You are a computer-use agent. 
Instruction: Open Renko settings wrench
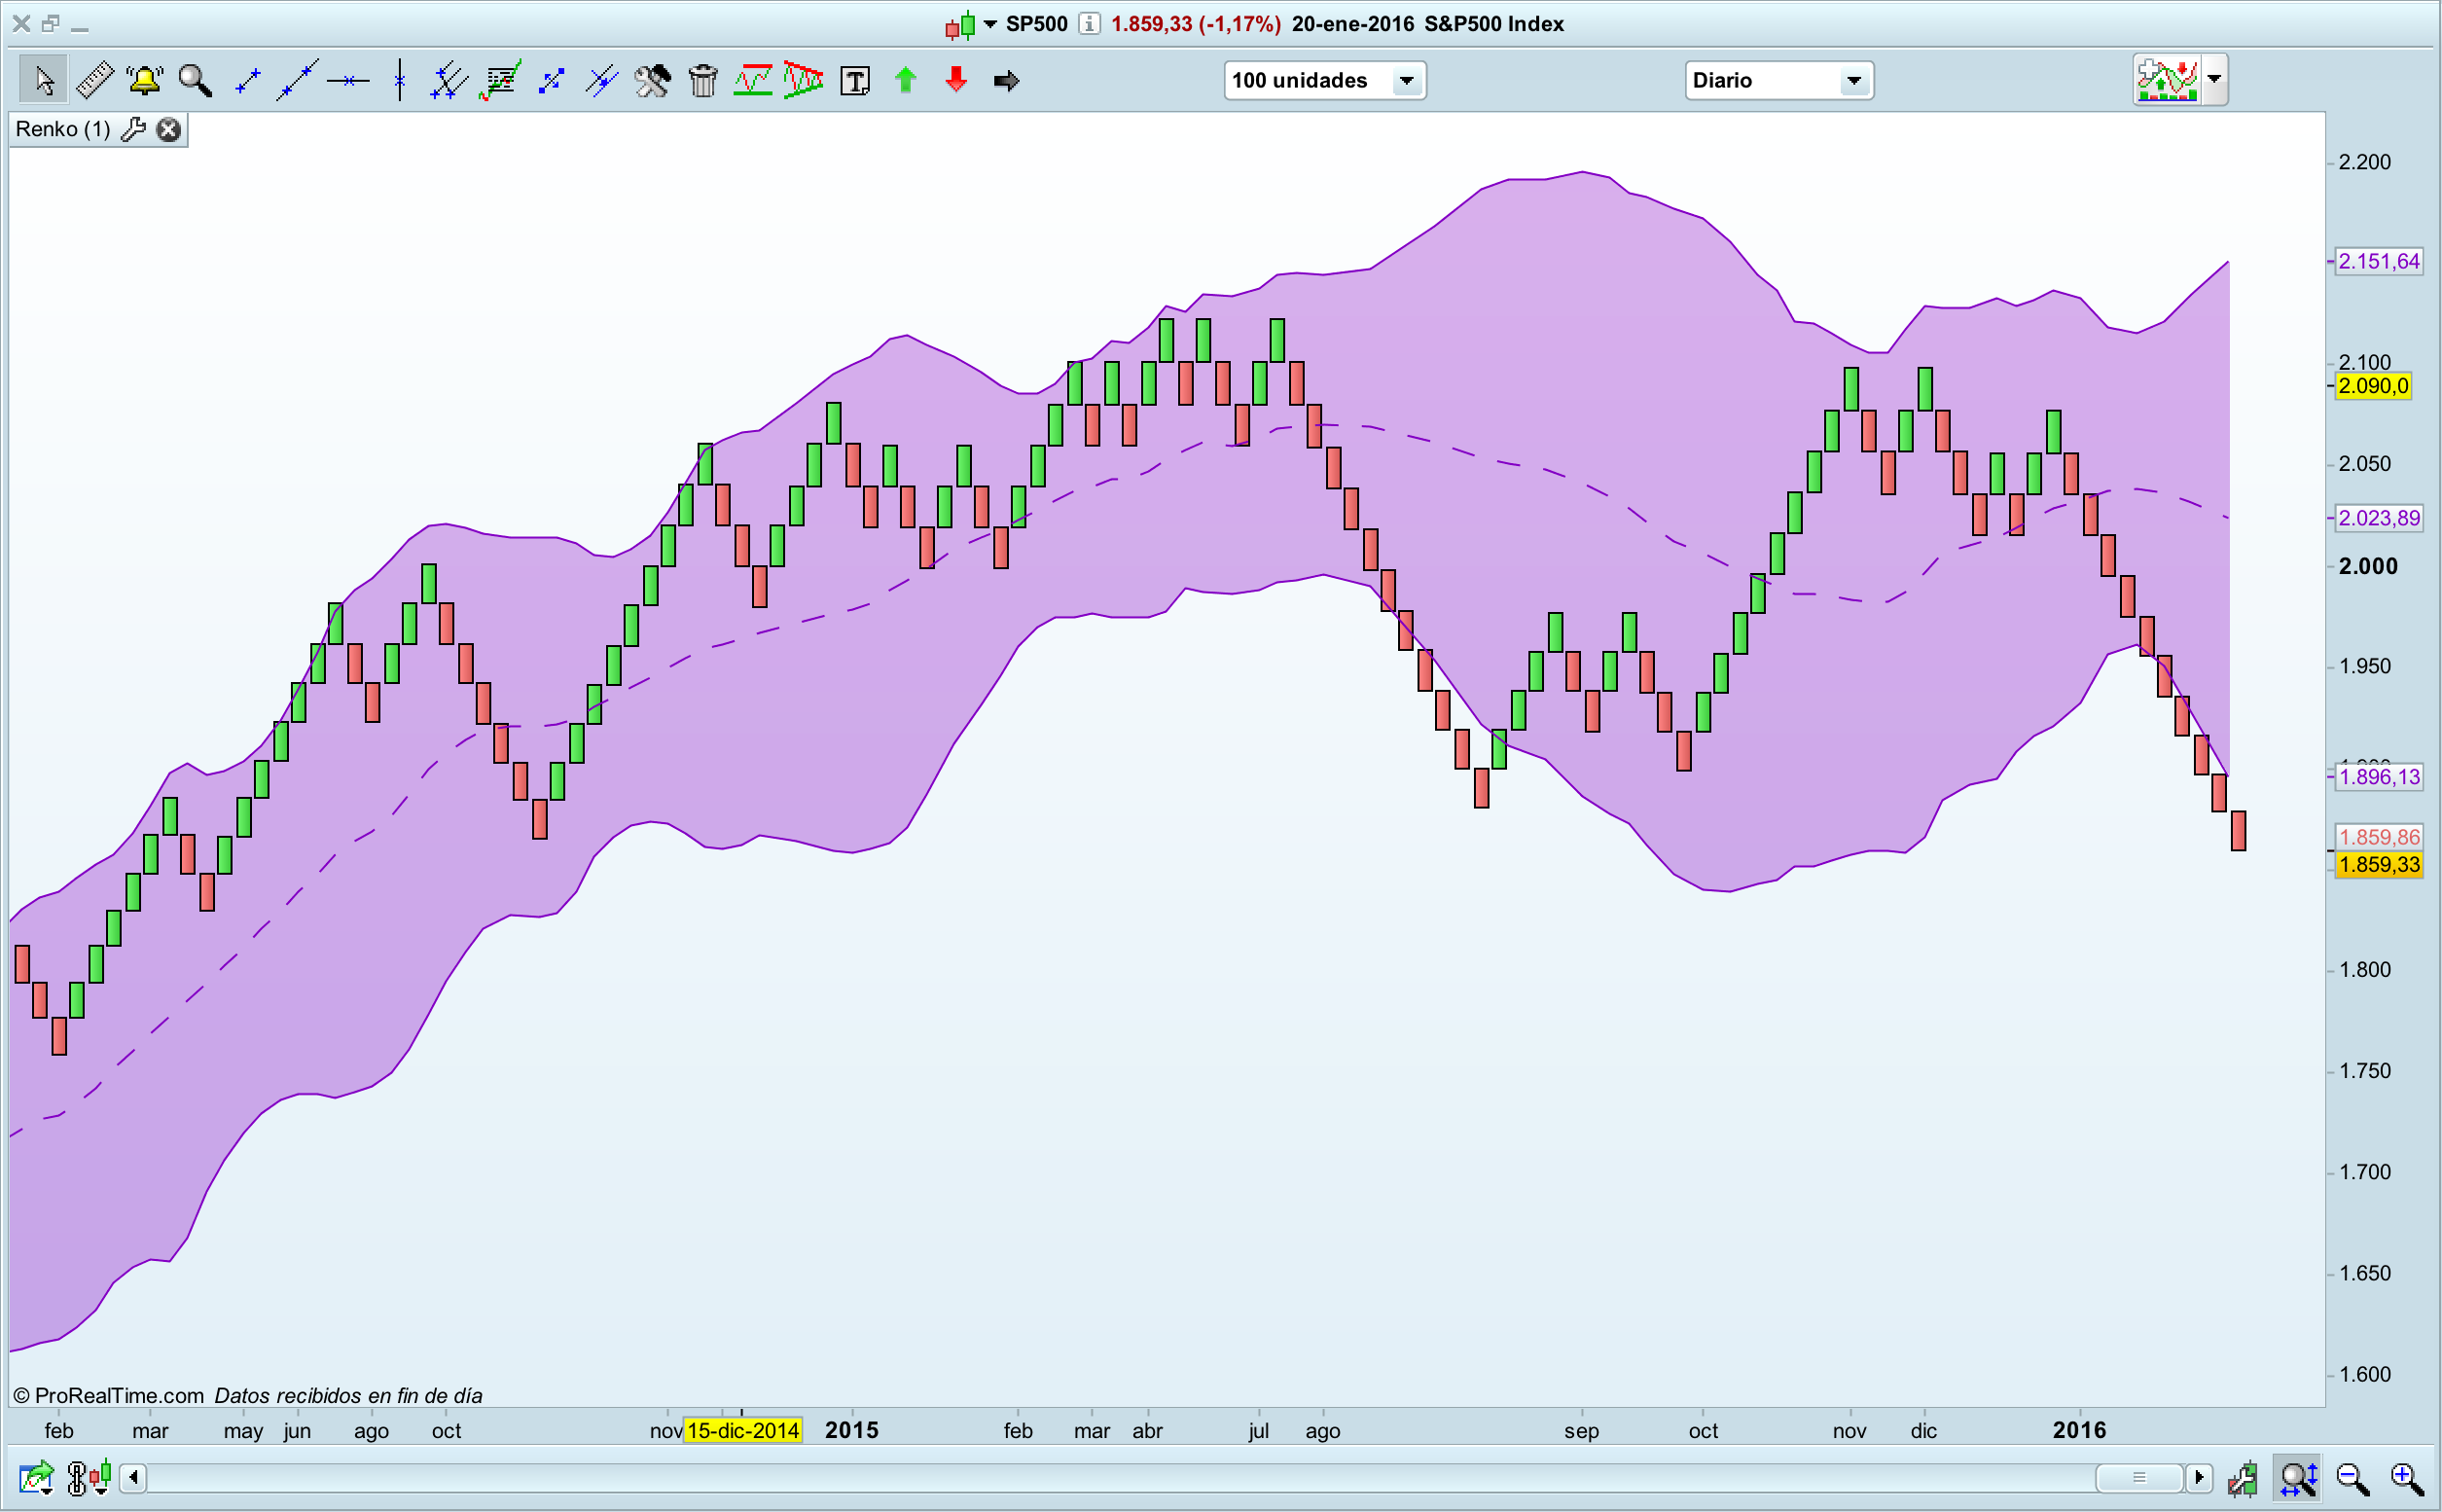pyautogui.click(x=133, y=129)
